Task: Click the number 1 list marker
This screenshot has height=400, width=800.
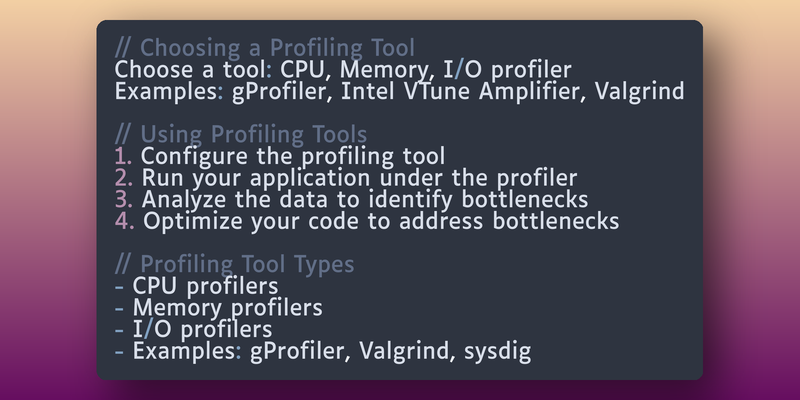Action: [x=123, y=156]
